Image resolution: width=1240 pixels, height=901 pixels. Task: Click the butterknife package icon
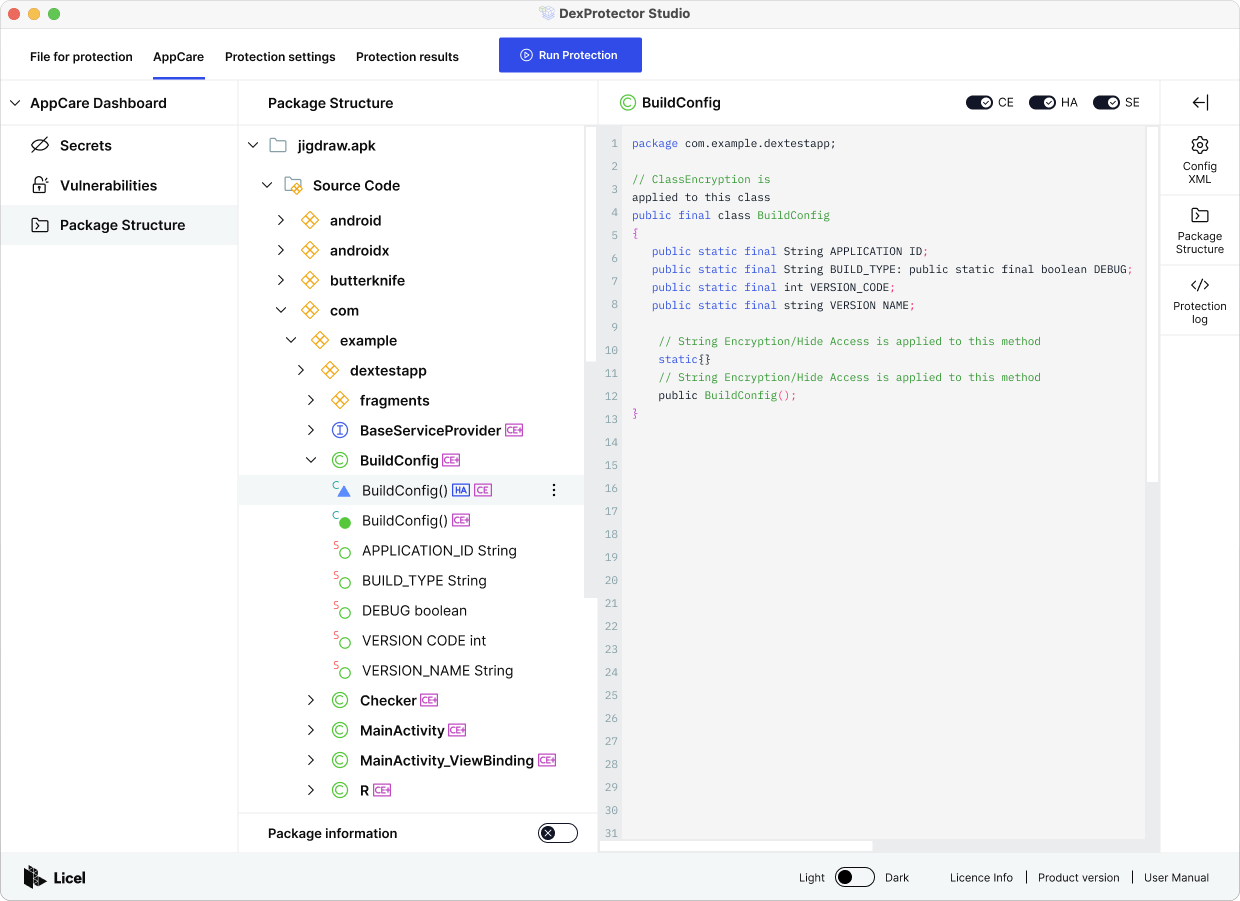click(x=310, y=280)
